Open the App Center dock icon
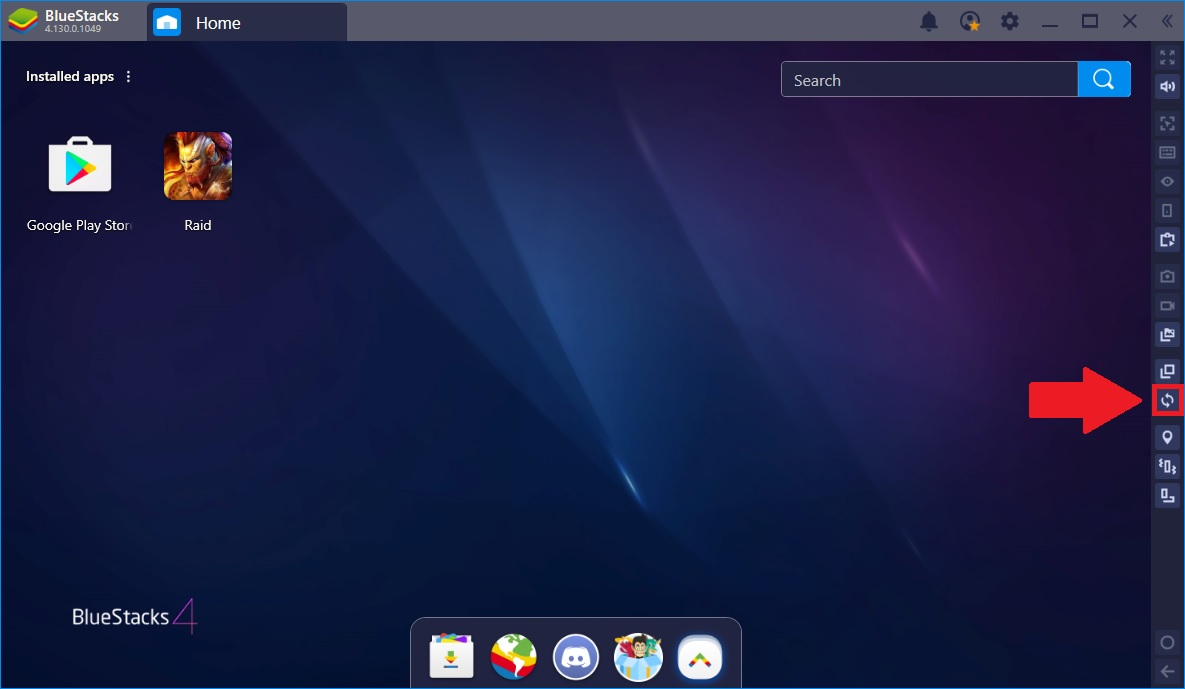The width and height of the screenshot is (1185, 689). [x=451, y=656]
